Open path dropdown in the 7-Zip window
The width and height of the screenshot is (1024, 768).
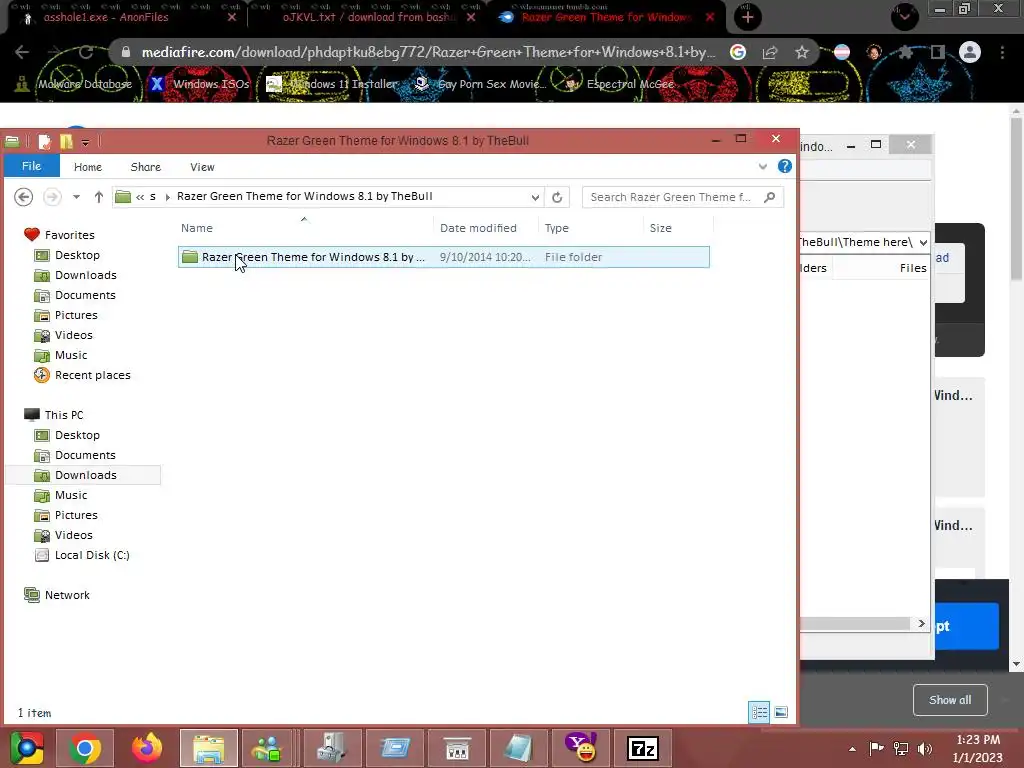[x=923, y=242]
